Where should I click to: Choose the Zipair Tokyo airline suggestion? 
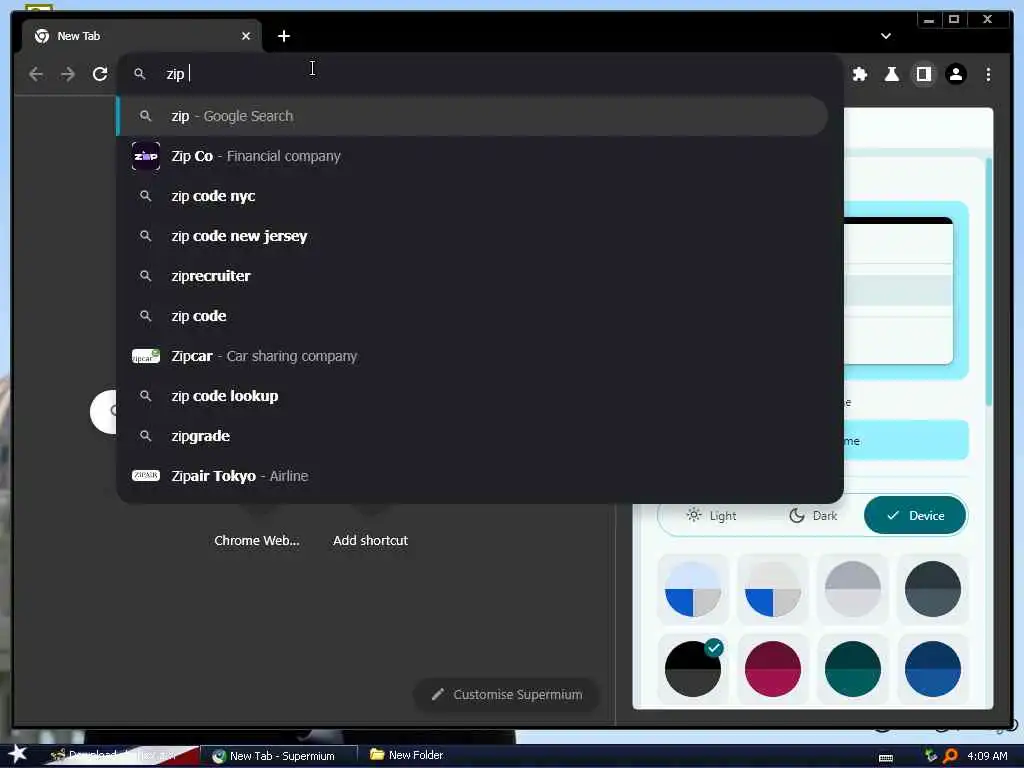point(473,476)
